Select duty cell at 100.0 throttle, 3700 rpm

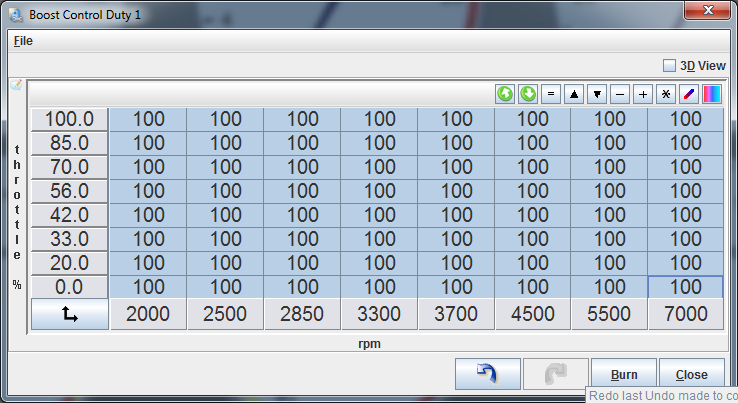456,120
